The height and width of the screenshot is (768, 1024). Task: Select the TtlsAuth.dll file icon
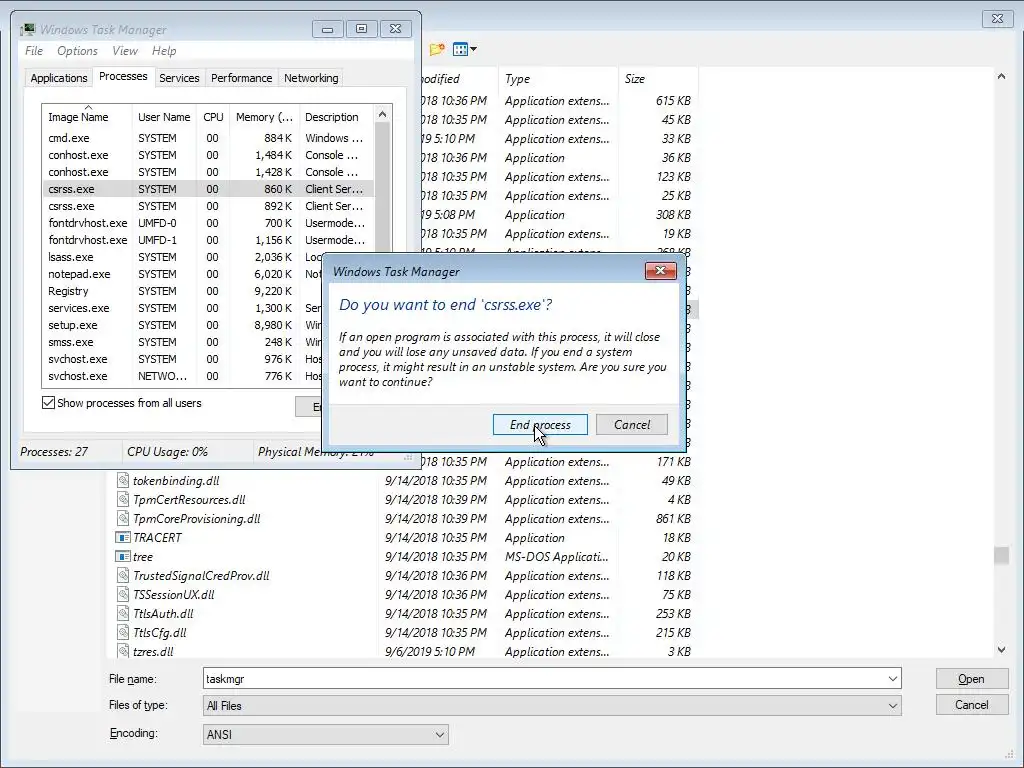(x=123, y=613)
